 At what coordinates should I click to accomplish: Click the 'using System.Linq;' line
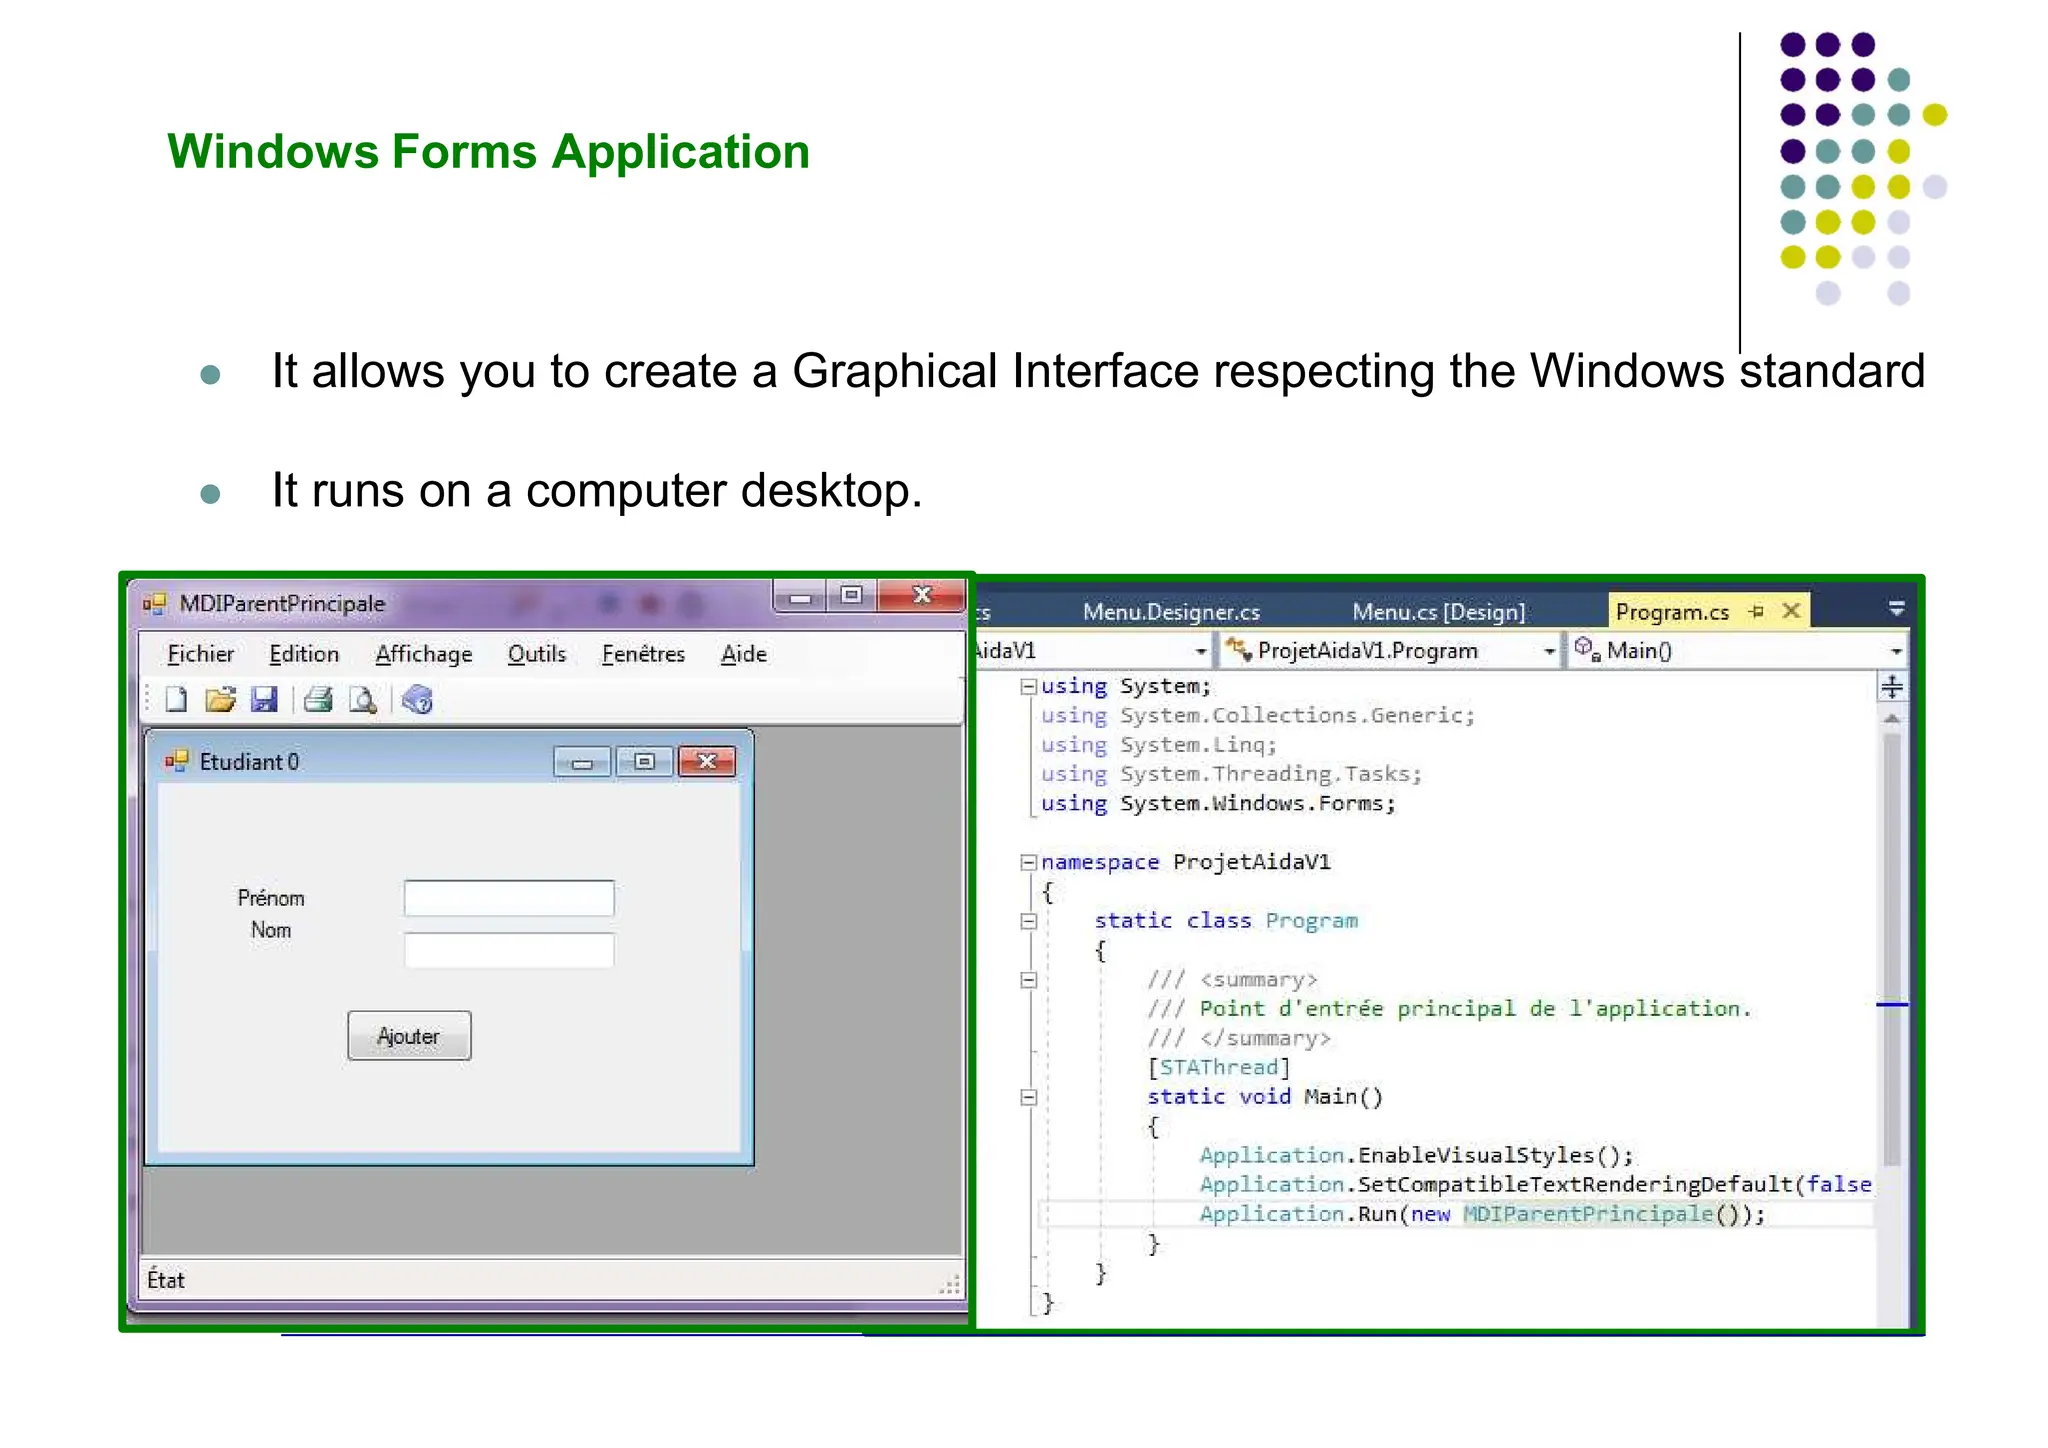[x=1159, y=745]
